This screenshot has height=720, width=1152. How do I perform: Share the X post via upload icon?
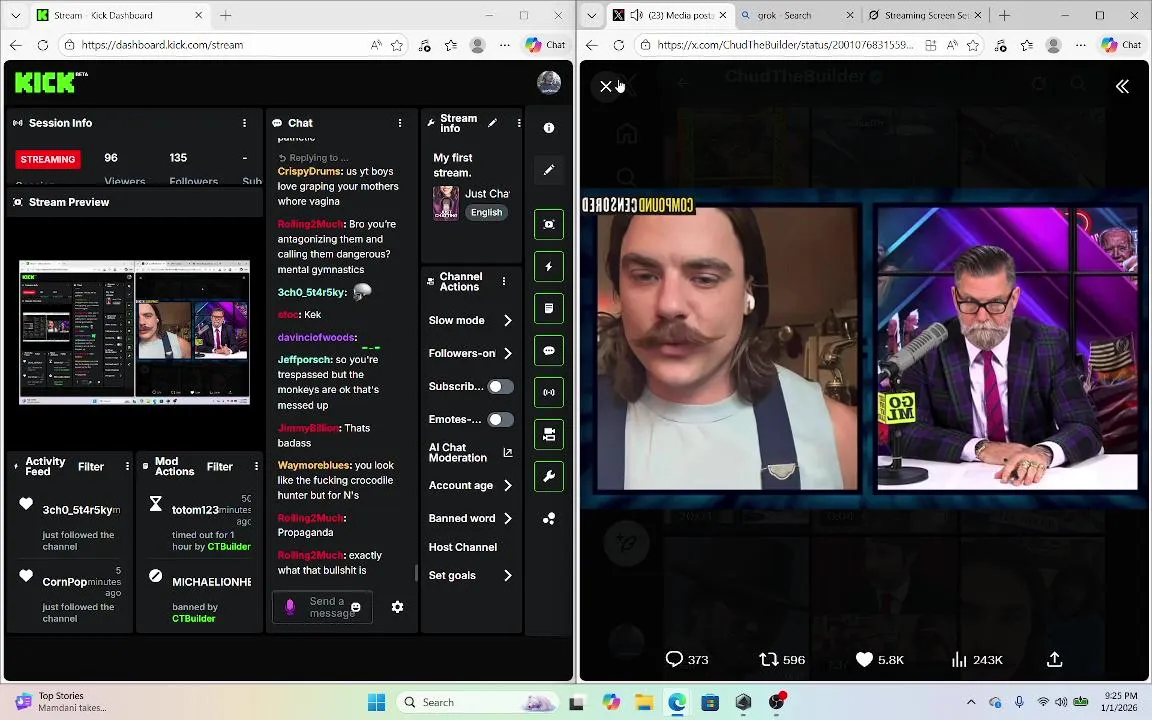point(1054,659)
